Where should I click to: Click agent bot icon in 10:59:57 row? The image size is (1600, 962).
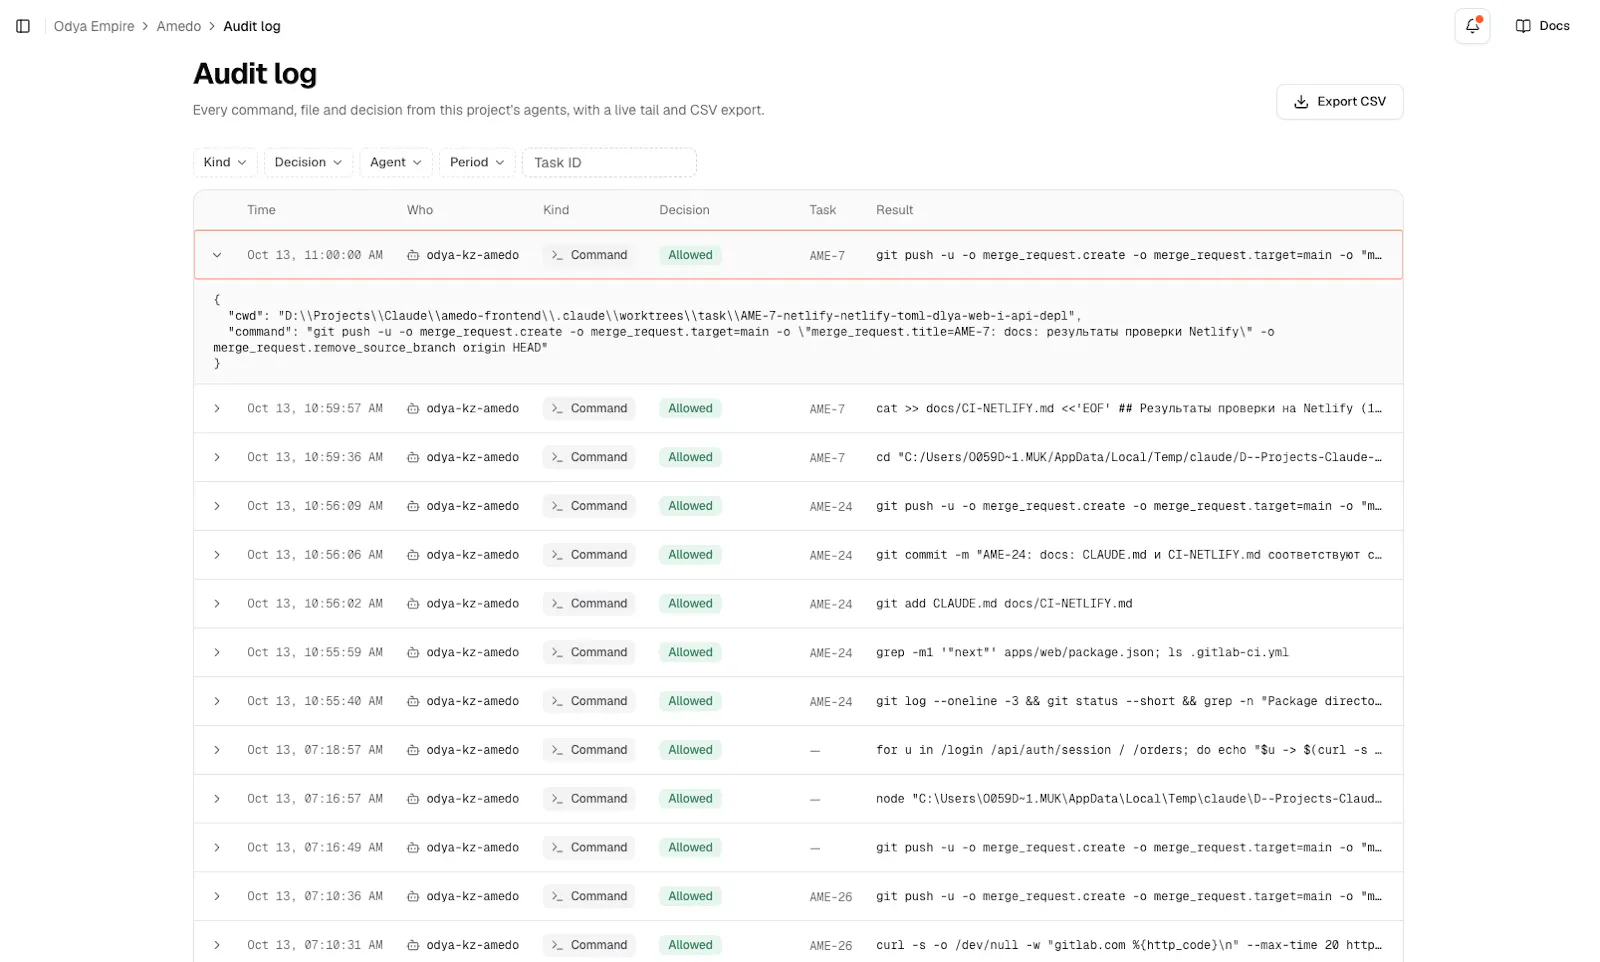(x=413, y=409)
